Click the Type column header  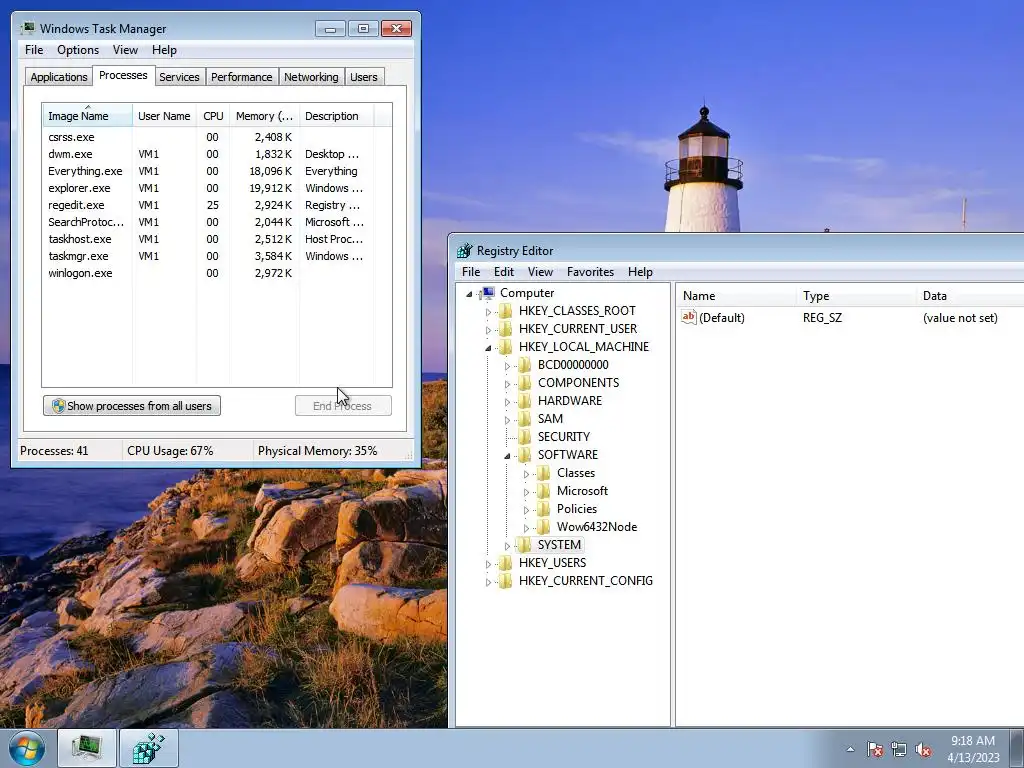tap(856, 296)
